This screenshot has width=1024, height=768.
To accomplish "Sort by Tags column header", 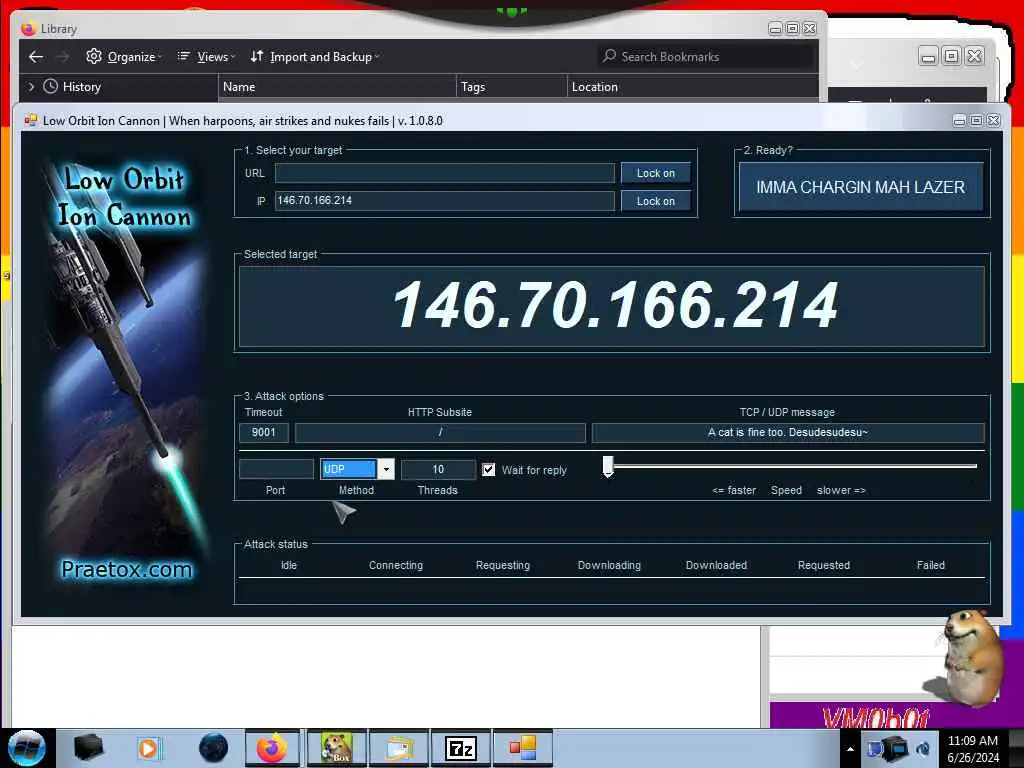I will click(511, 87).
